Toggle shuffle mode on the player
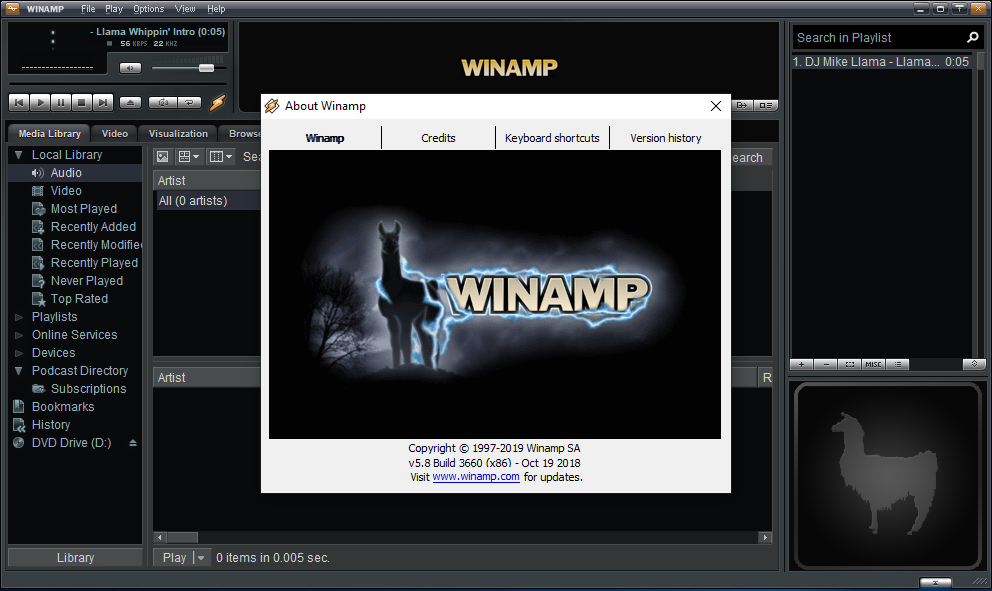 pos(162,102)
